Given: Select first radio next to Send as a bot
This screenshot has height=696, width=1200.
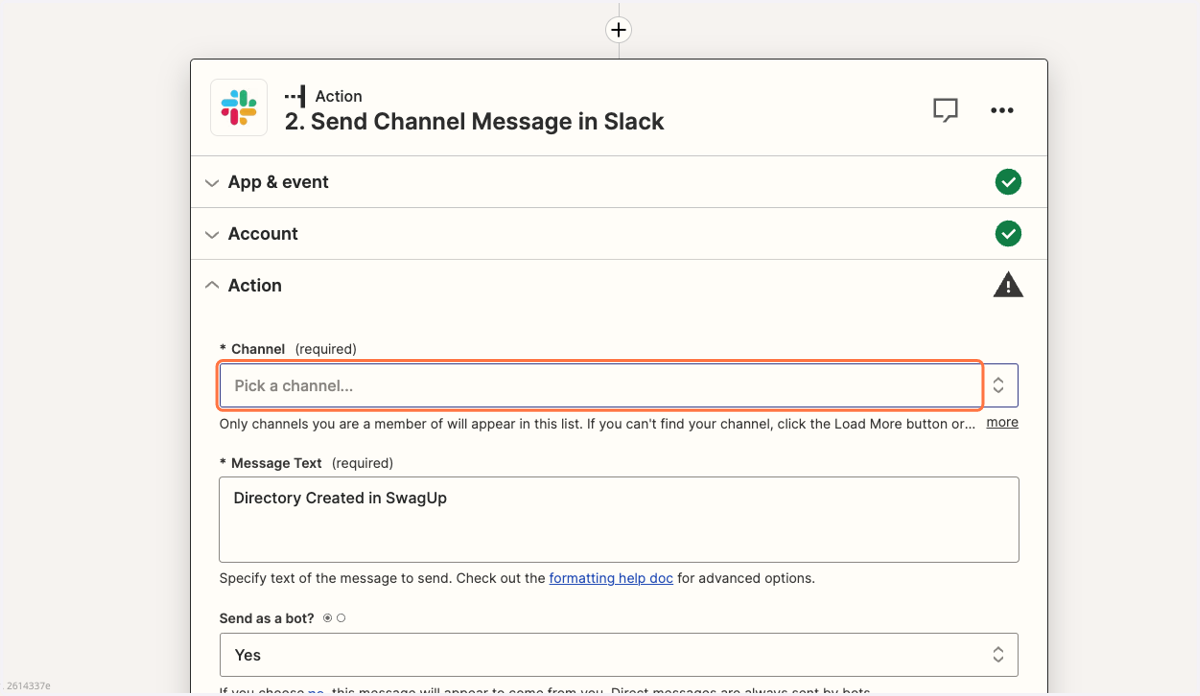Looking at the screenshot, I should (x=327, y=618).
